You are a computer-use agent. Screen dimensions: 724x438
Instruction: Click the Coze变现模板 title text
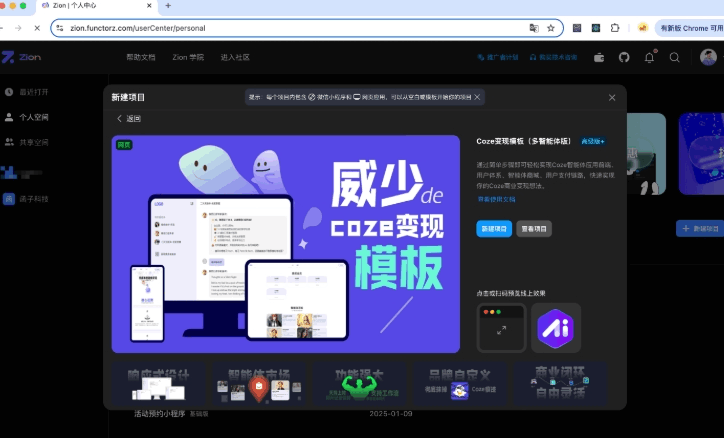[x=524, y=141]
